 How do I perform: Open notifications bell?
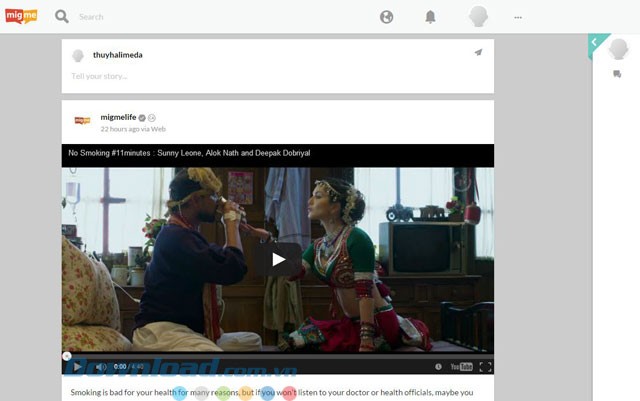pos(430,17)
